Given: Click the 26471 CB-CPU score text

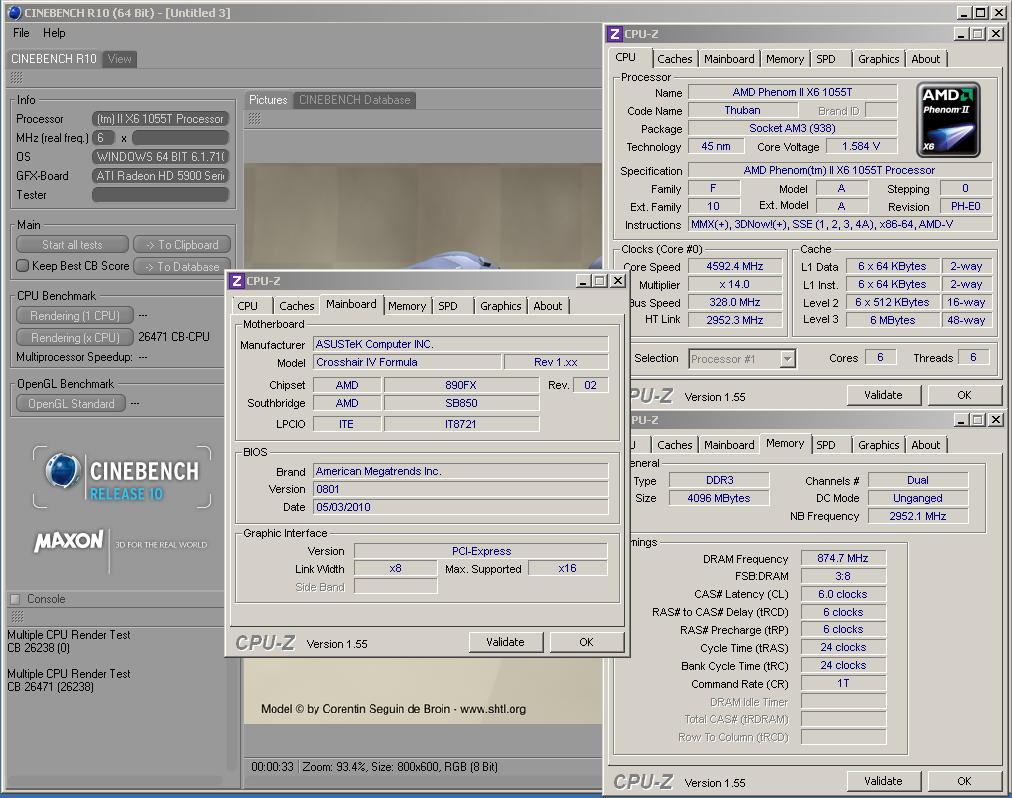Looking at the screenshot, I should tap(174, 337).
